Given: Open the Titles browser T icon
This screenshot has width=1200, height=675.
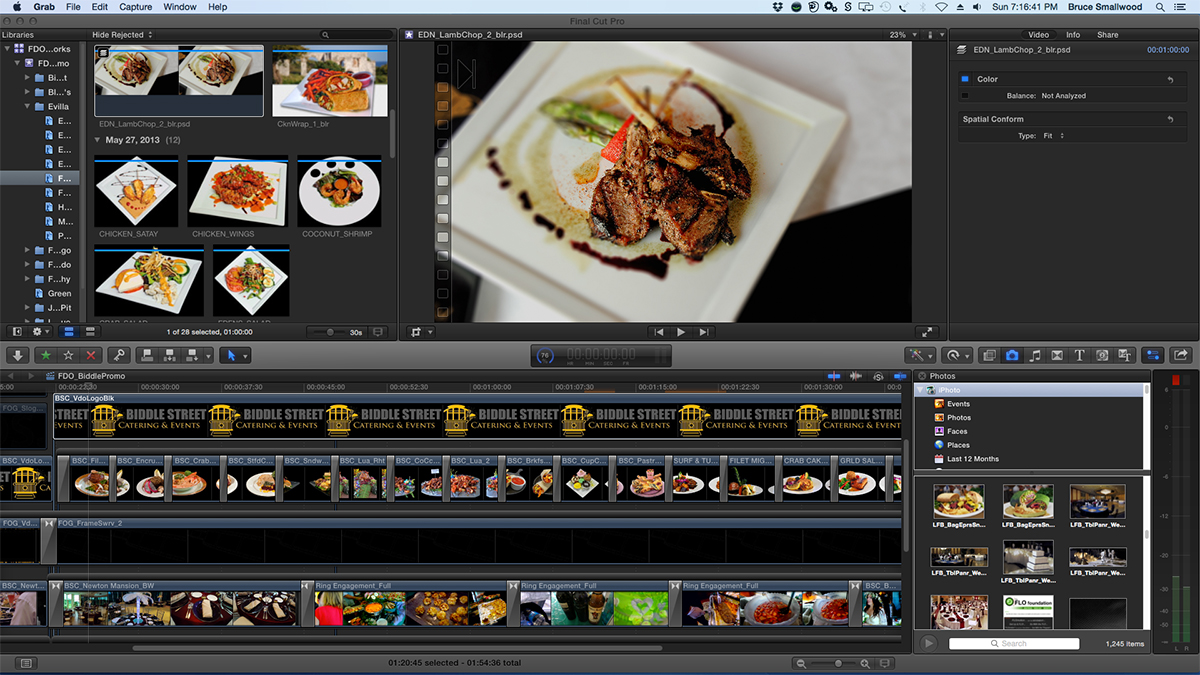Looking at the screenshot, I should [1080, 355].
